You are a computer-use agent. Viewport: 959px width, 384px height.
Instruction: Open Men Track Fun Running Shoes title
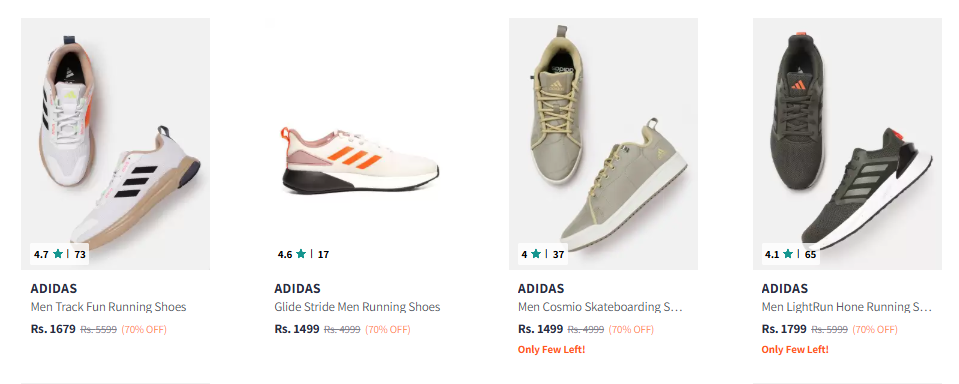[x=108, y=307]
